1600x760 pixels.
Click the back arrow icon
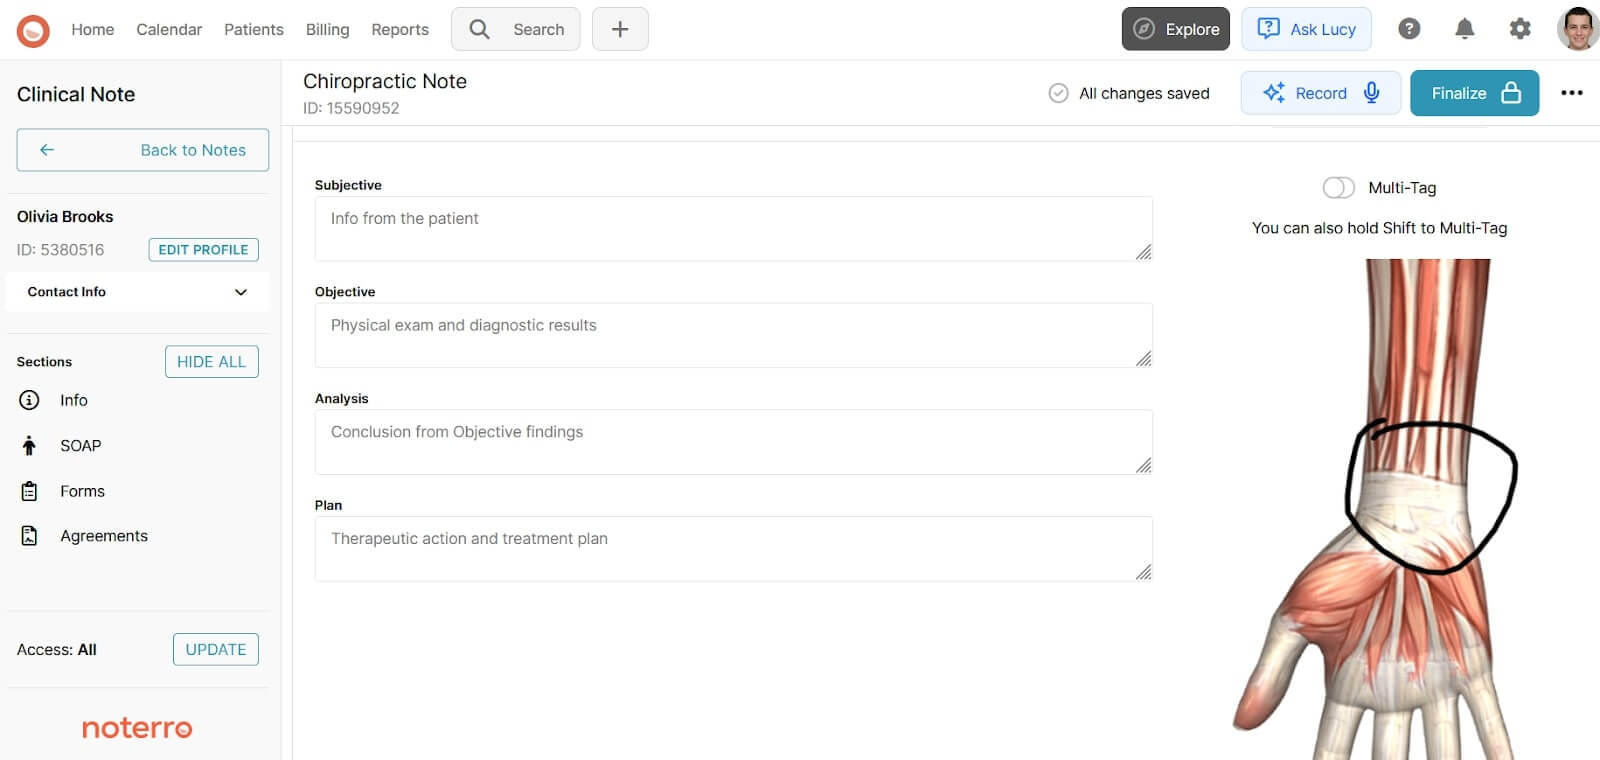pos(47,150)
